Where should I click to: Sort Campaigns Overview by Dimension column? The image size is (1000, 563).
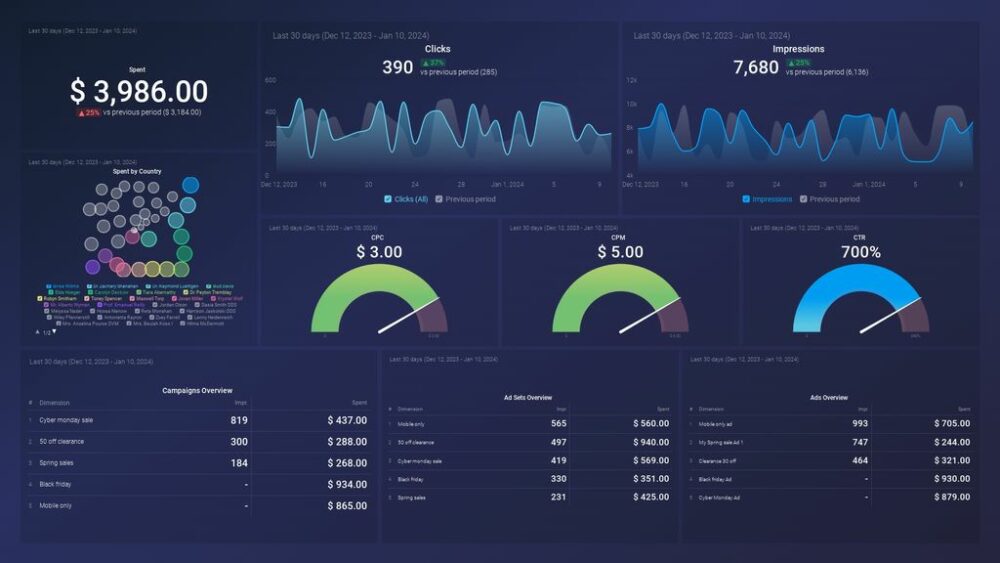point(54,403)
